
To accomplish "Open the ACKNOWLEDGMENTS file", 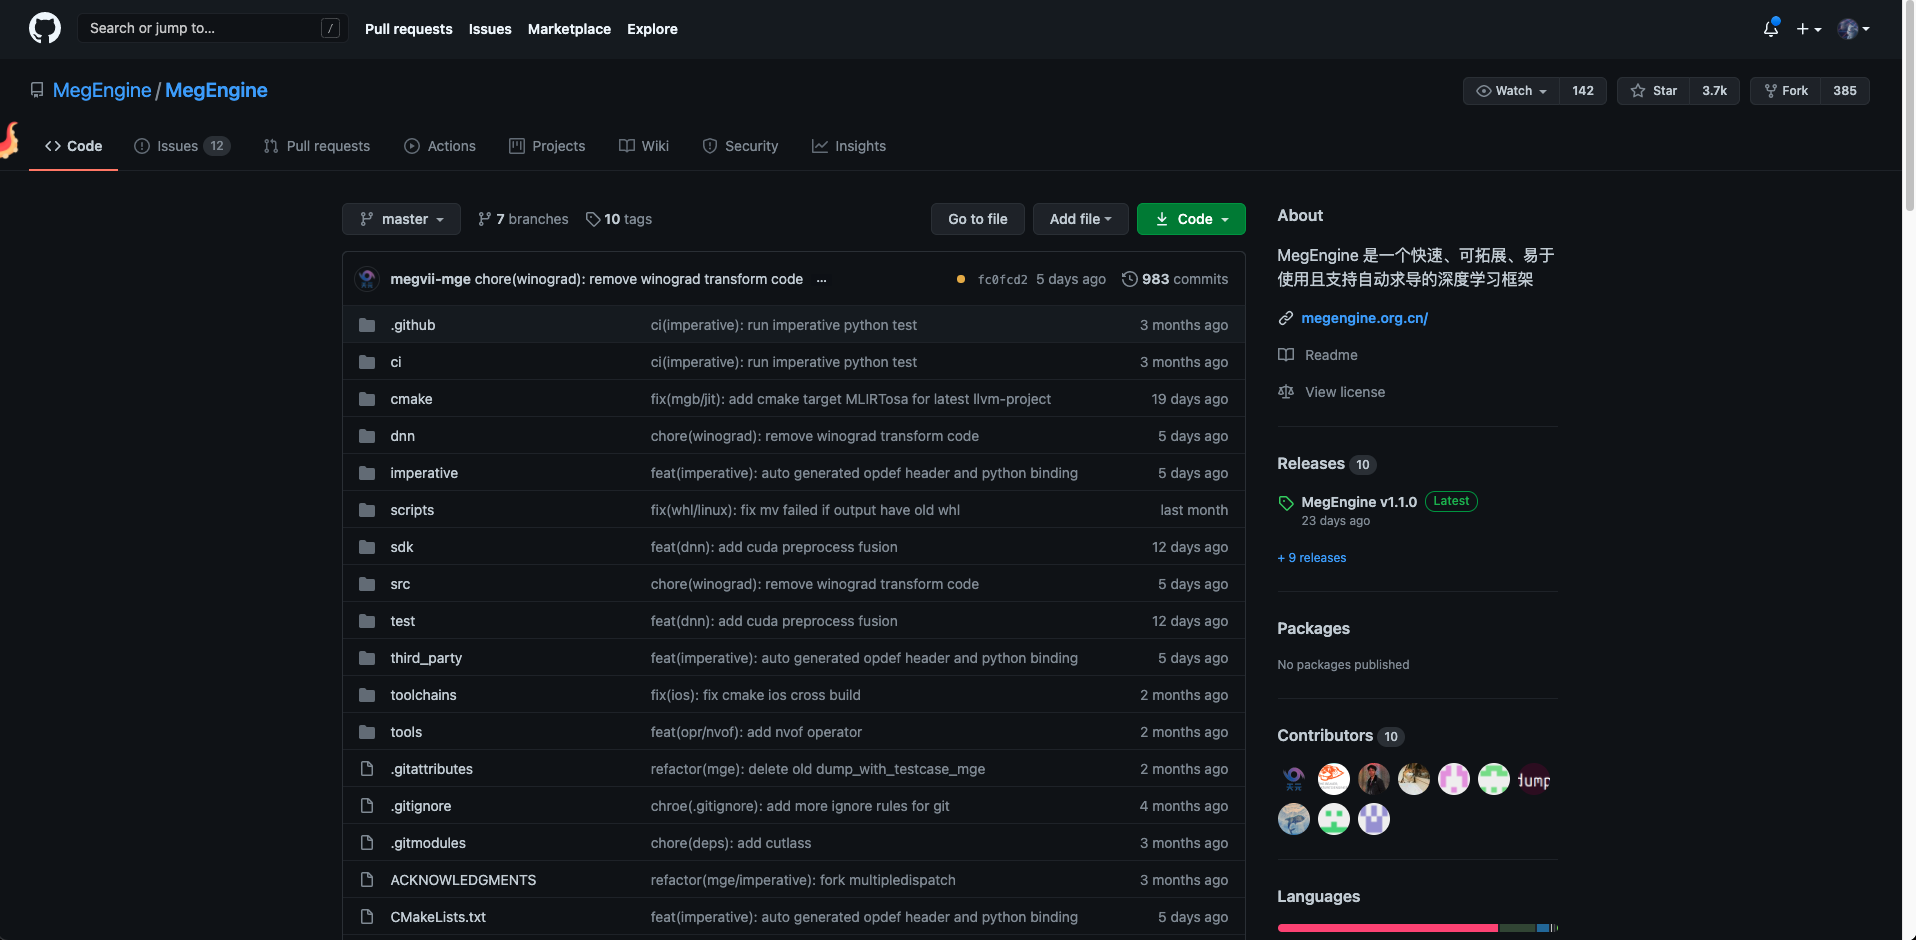I will [x=463, y=880].
